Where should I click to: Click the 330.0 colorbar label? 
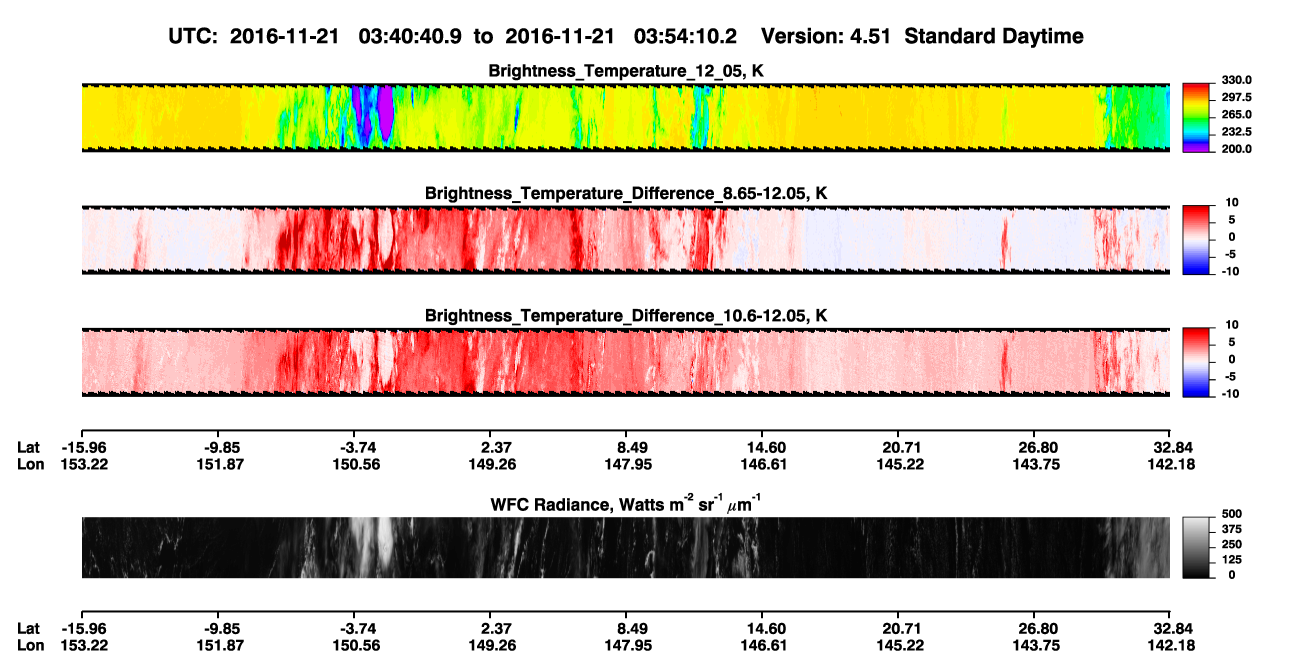[1236, 80]
